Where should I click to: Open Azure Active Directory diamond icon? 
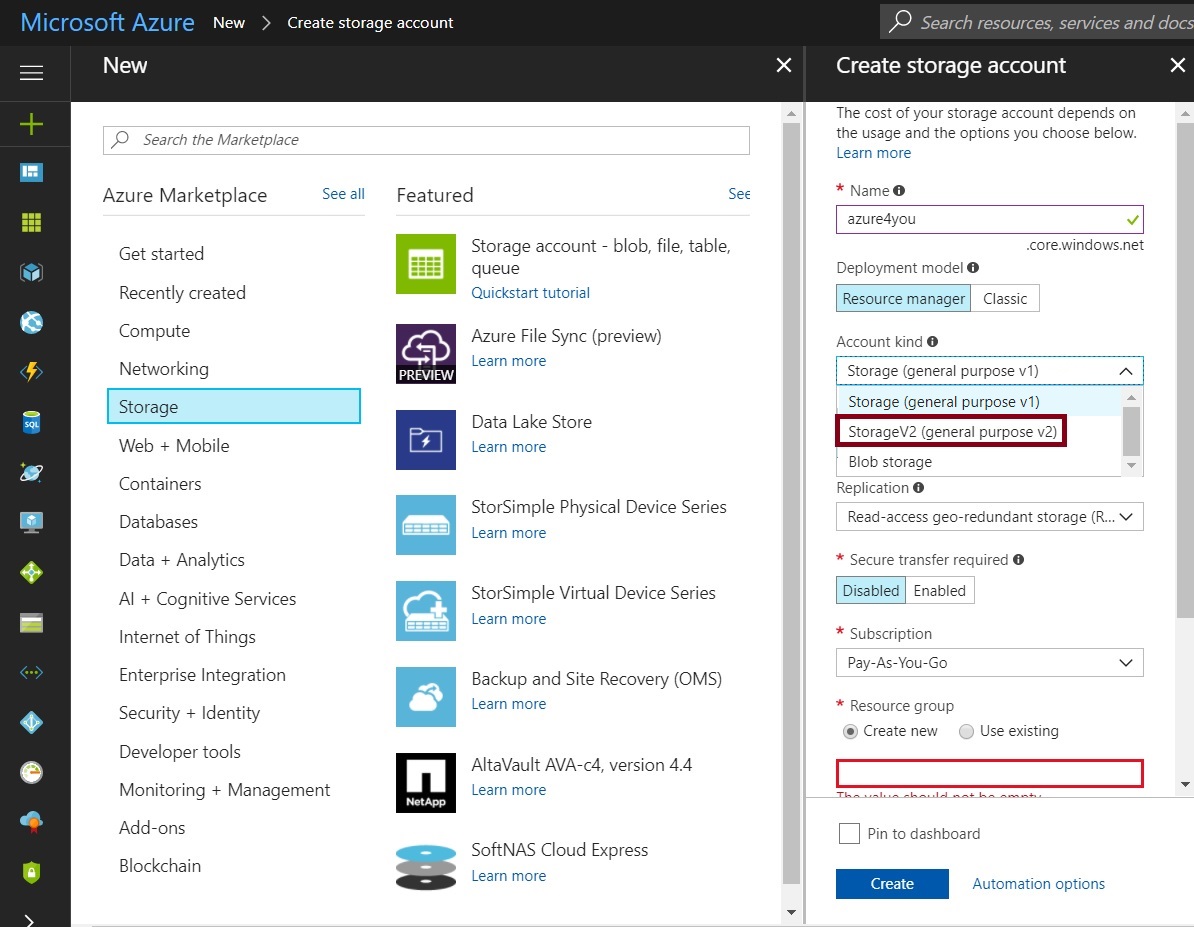(x=31, y=722)
